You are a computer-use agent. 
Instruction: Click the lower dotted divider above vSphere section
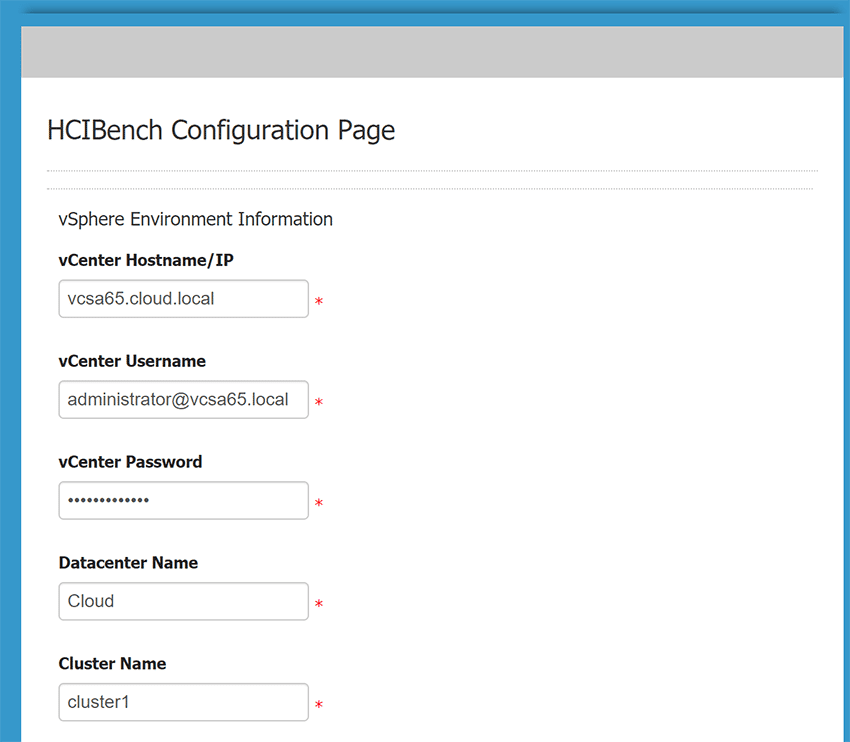point(430,188)
